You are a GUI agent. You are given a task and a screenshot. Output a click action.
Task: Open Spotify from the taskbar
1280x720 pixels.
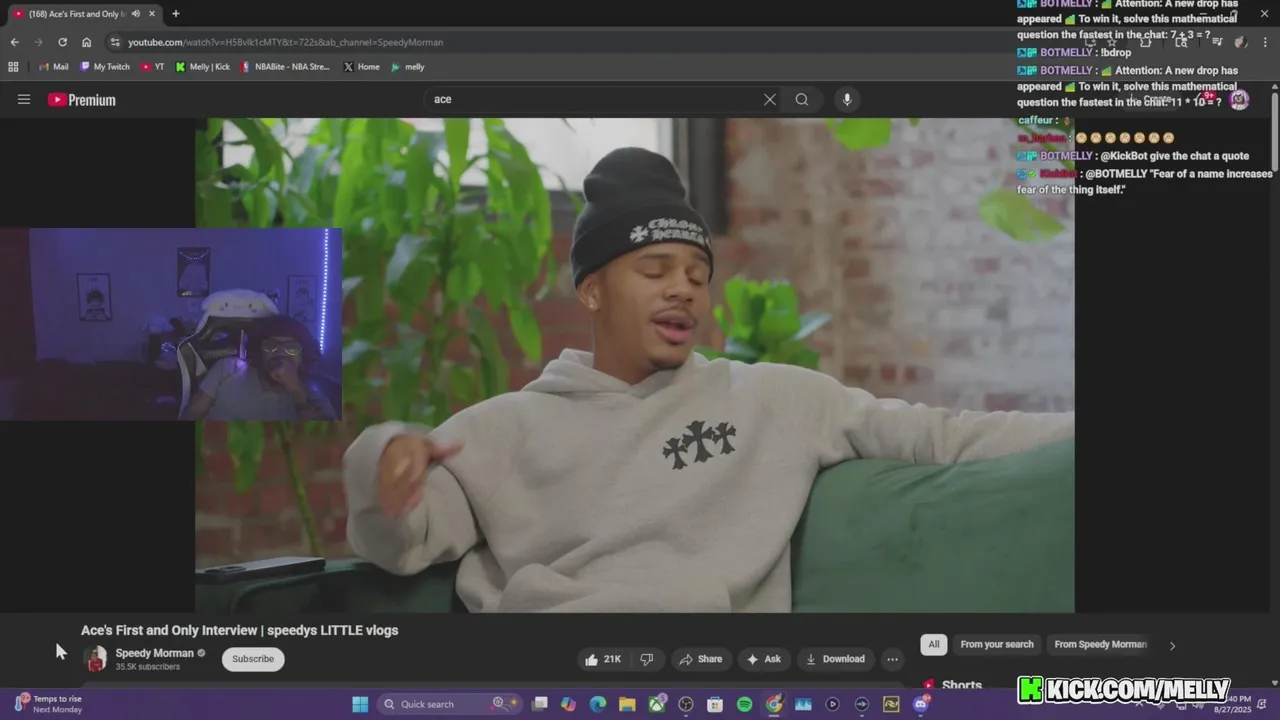744,704
